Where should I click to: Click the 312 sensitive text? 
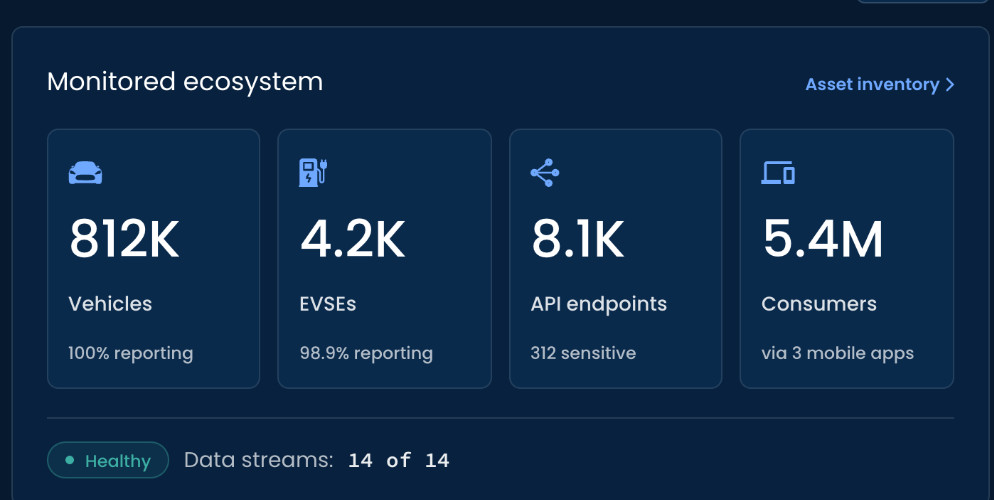coord(583,353)
